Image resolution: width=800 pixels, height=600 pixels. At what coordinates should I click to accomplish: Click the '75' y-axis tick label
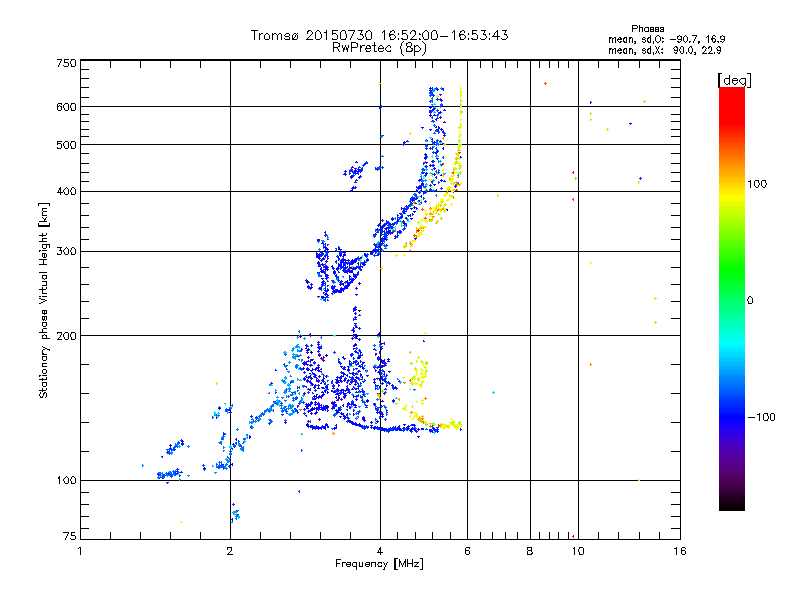[70, 536]
